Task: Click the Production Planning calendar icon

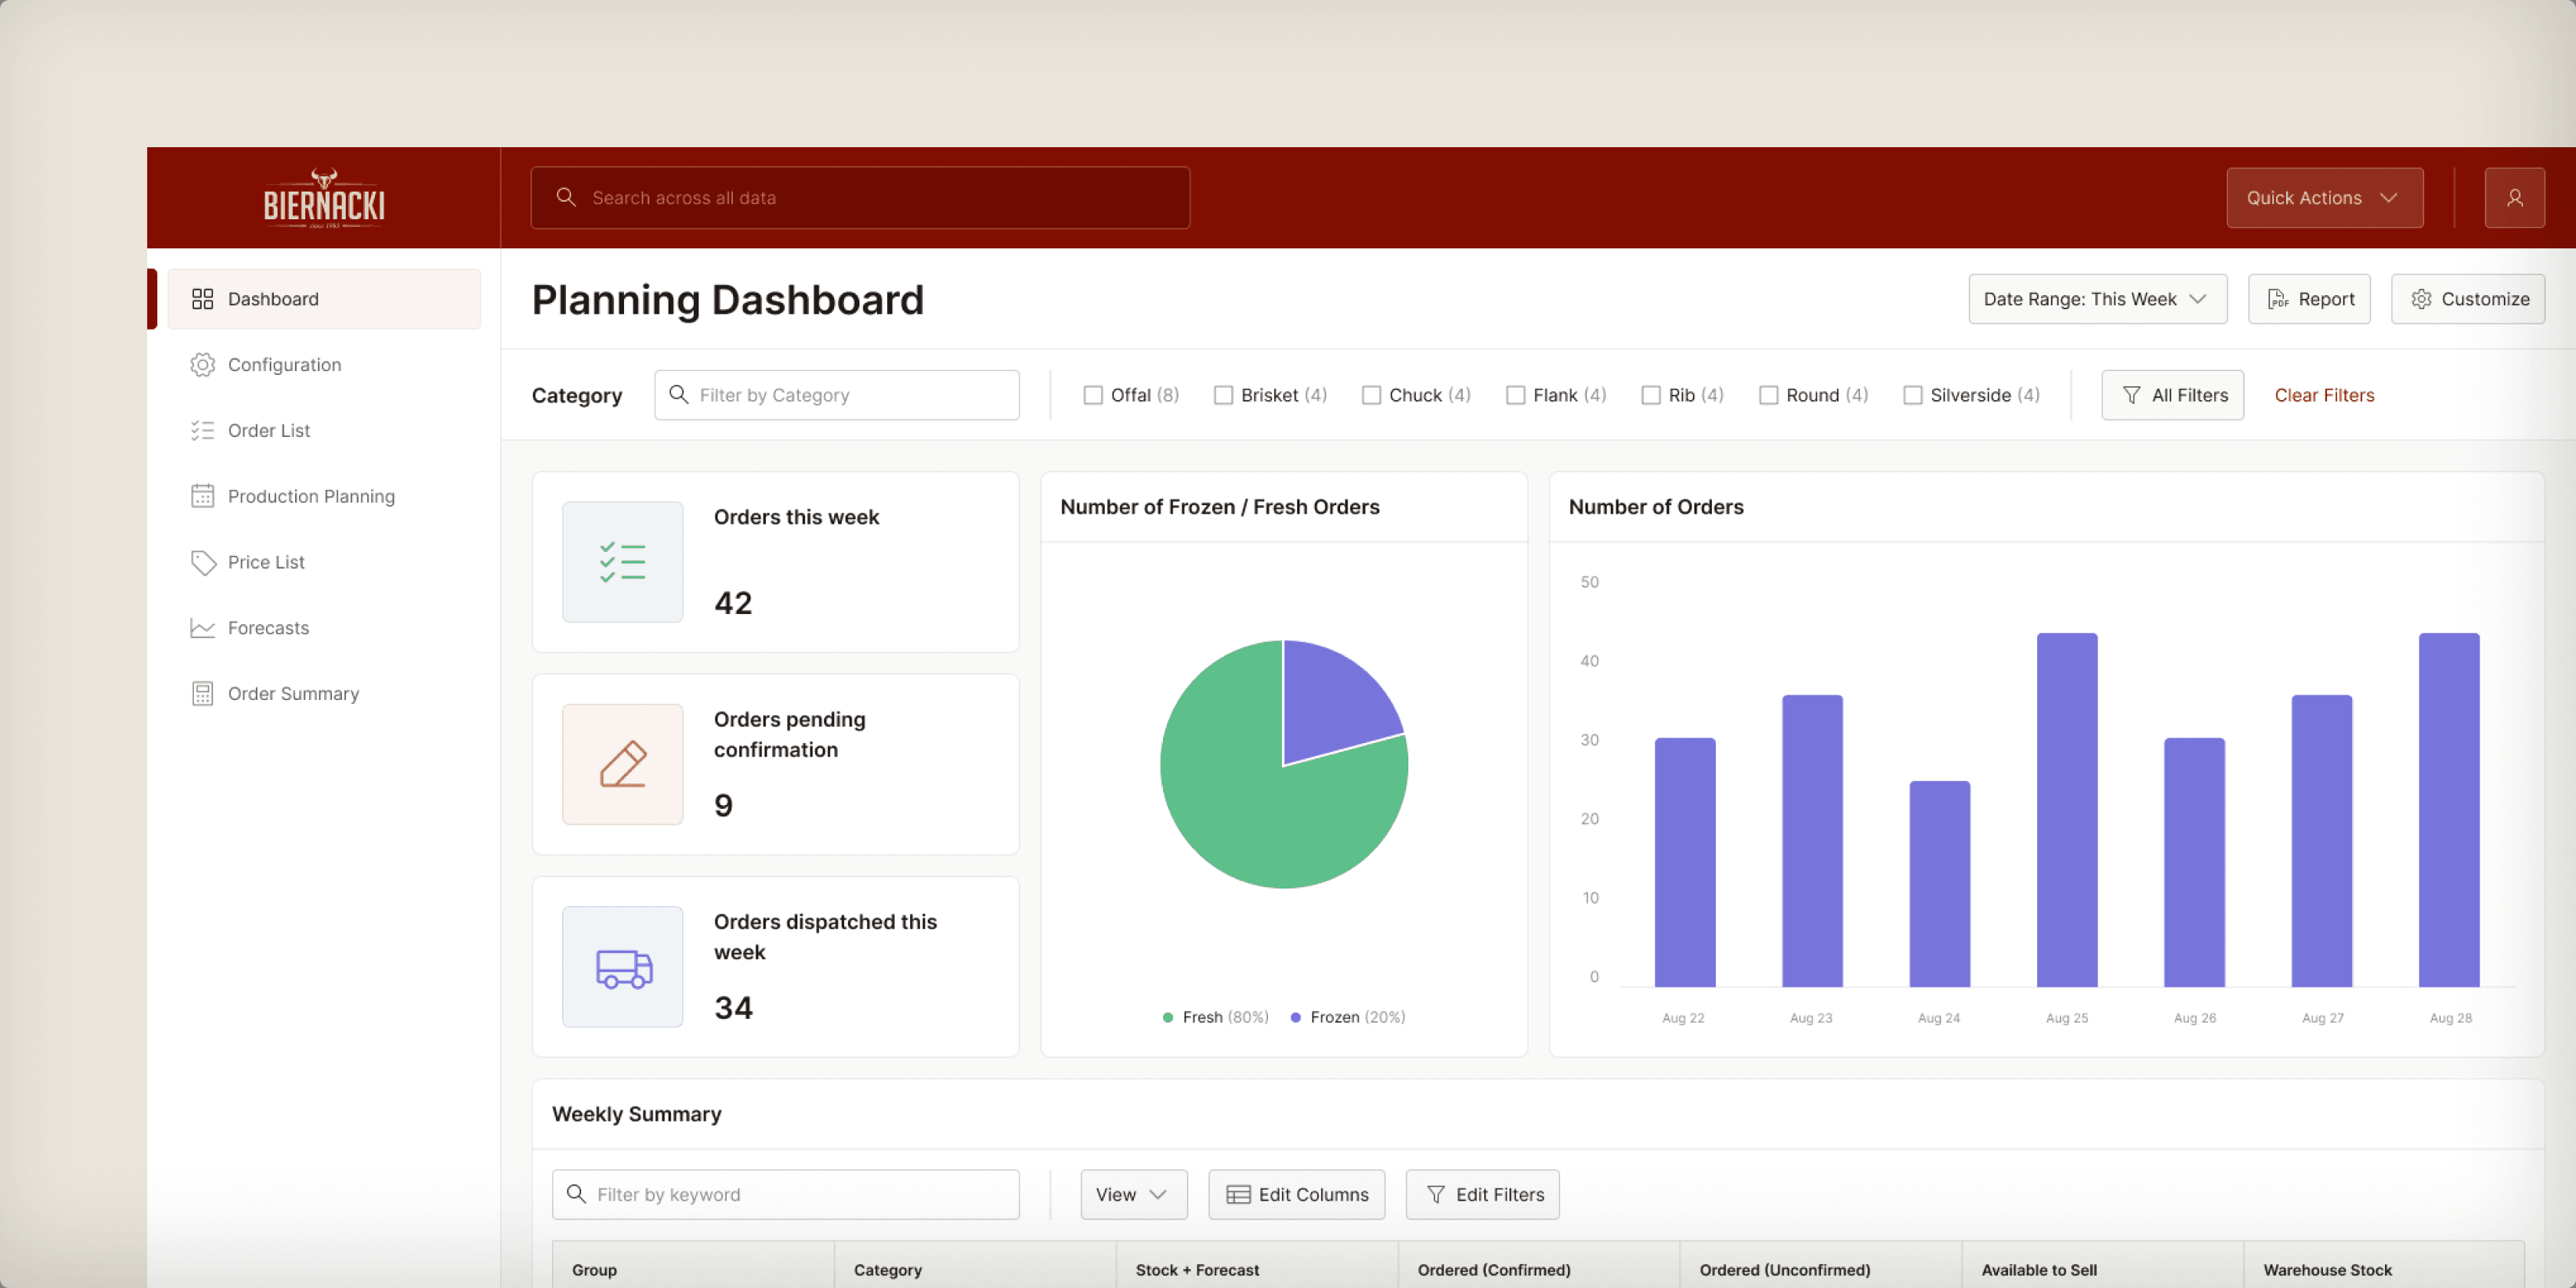Action: pyautogui.click(x=202, y=496)
